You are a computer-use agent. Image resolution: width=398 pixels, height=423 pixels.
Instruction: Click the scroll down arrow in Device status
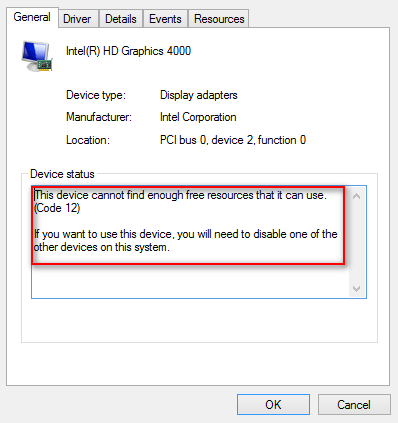coord(356,288)
